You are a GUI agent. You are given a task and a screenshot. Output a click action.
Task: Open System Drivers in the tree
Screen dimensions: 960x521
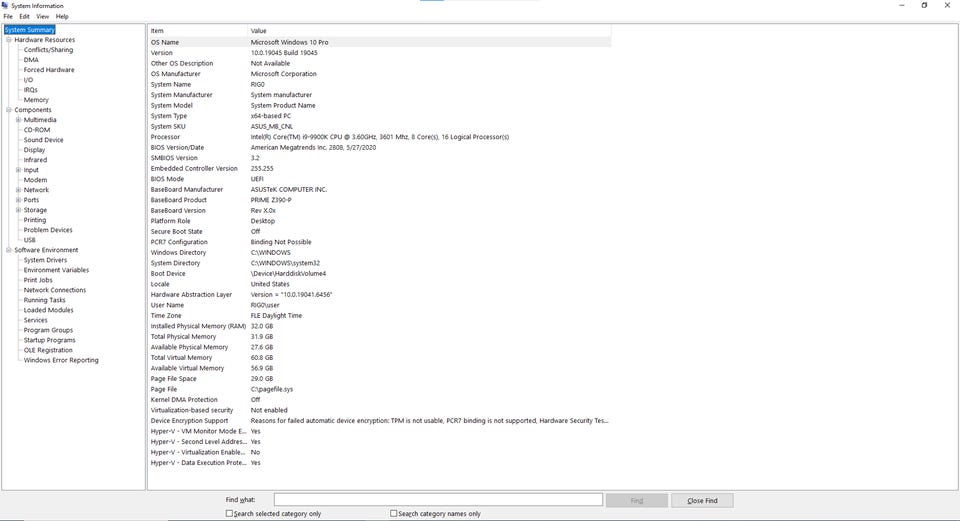(x=45, y=260)
